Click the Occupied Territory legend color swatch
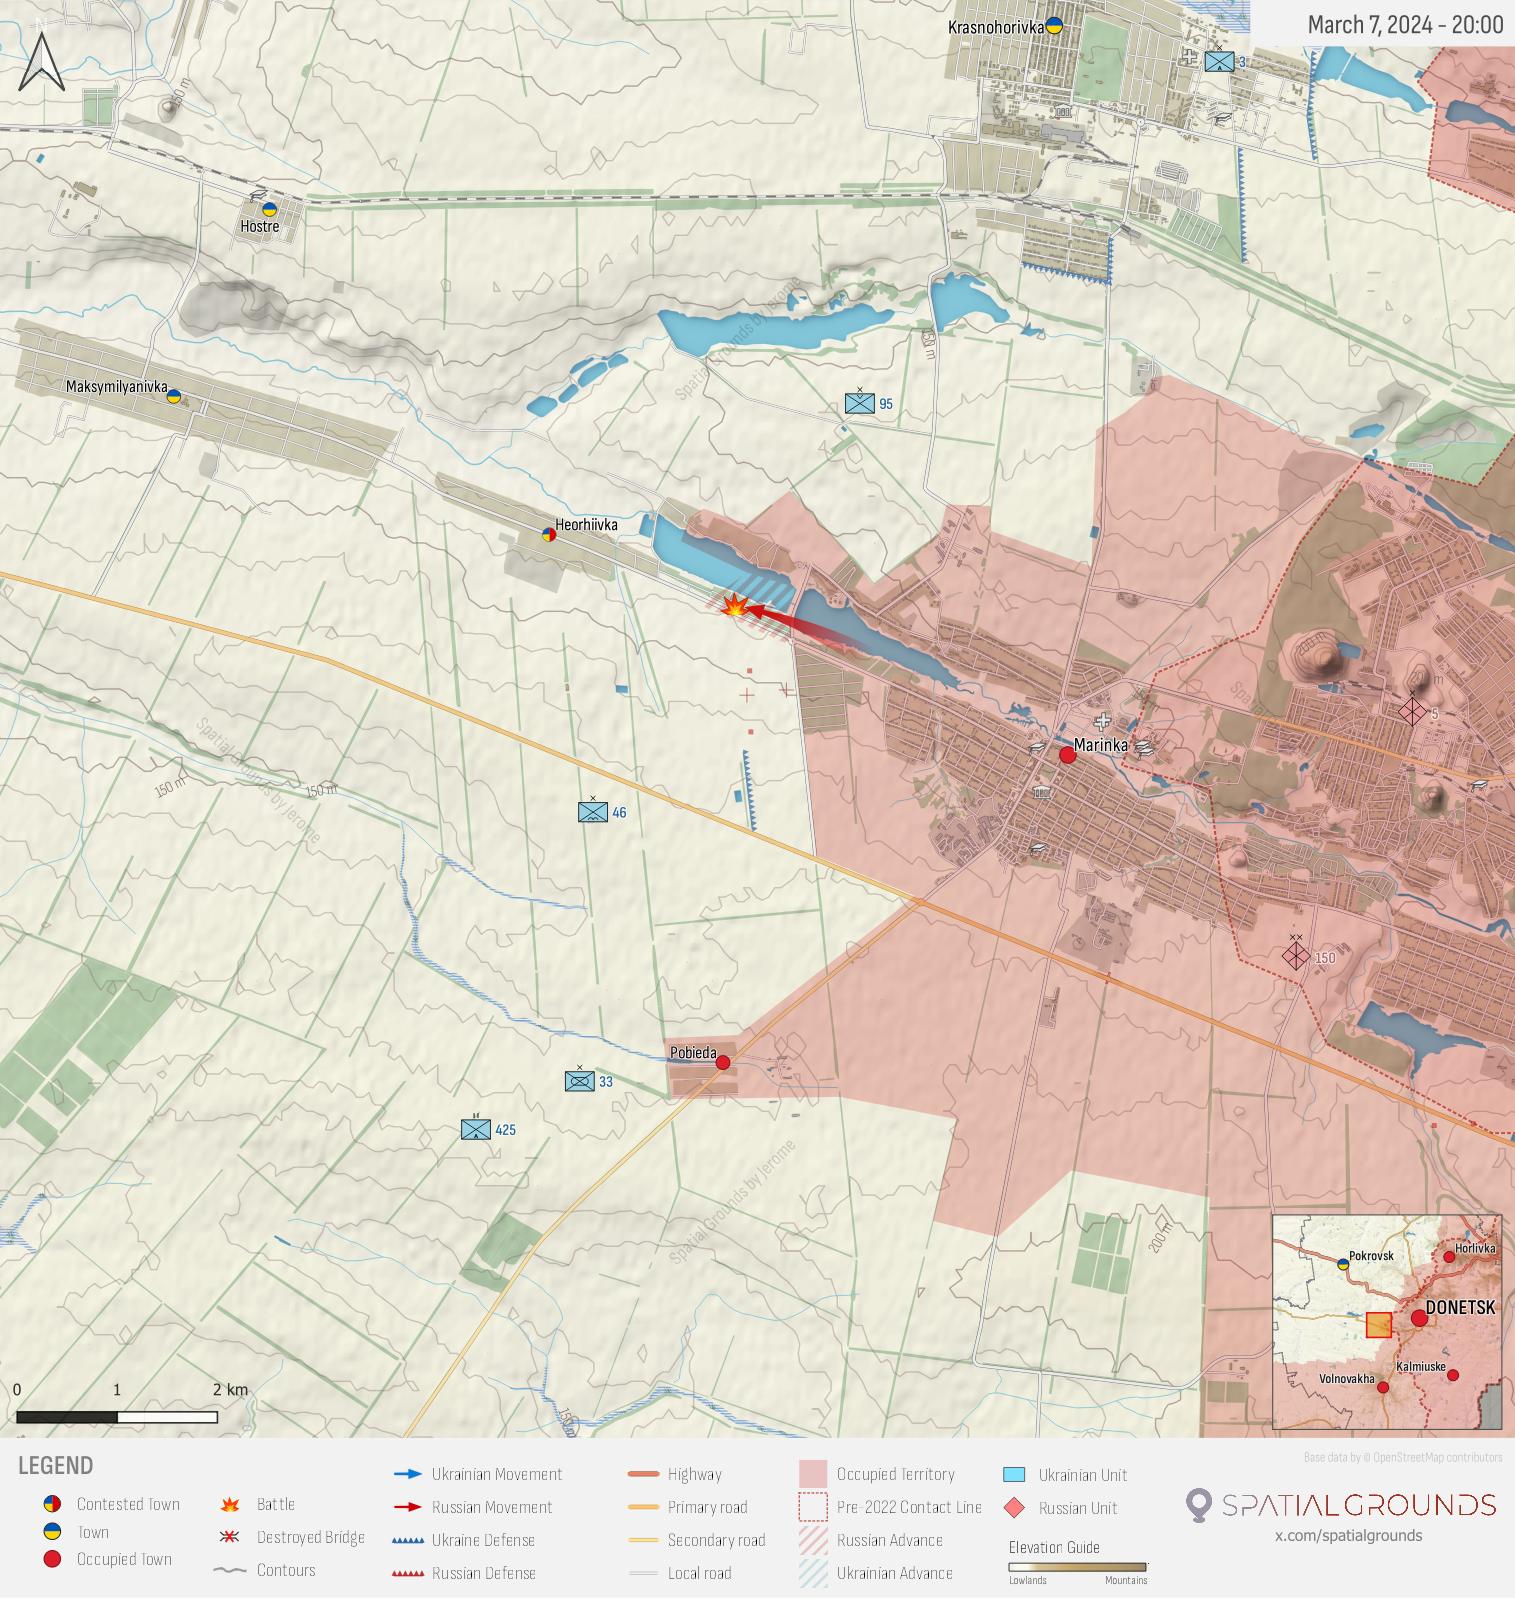 [813, 1474]
